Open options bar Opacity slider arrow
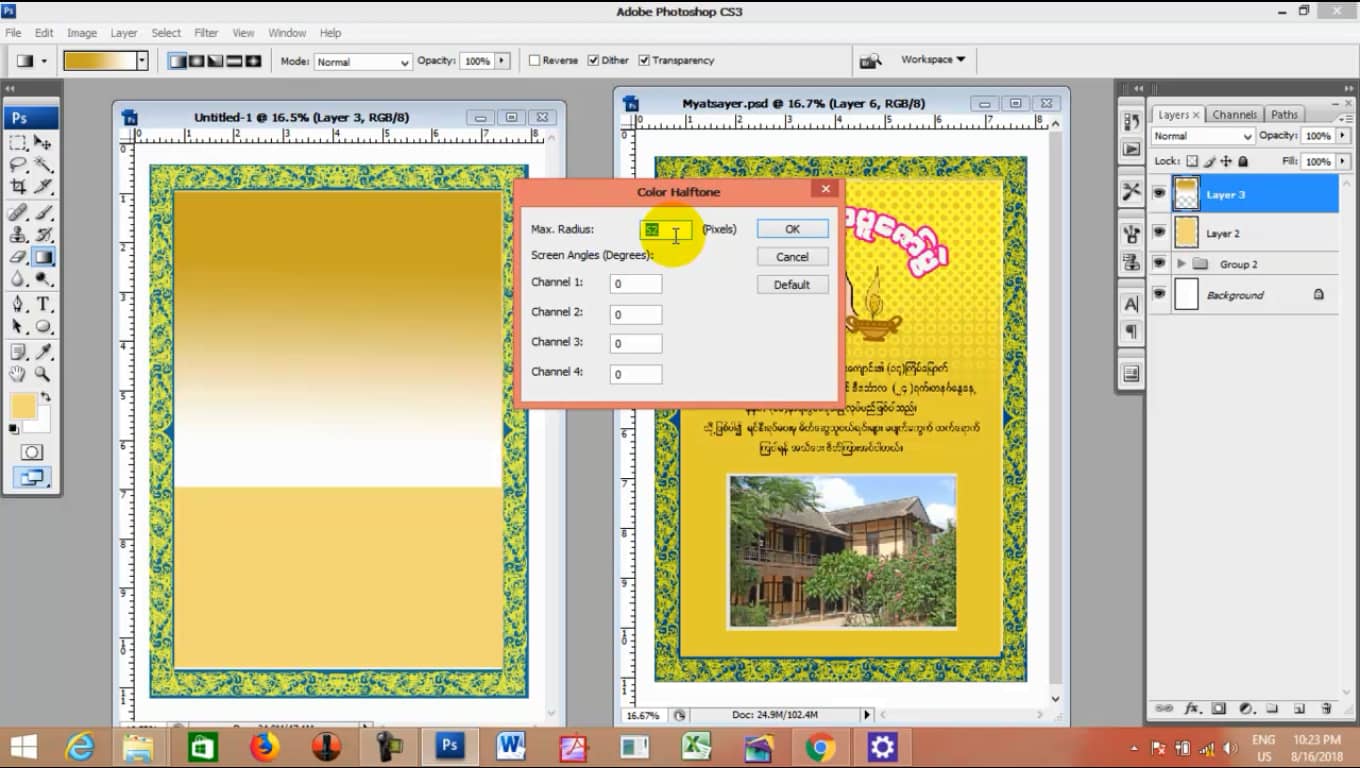This screenshot has height=768, width=1360. pyautogui.click(x=501, y=61)
